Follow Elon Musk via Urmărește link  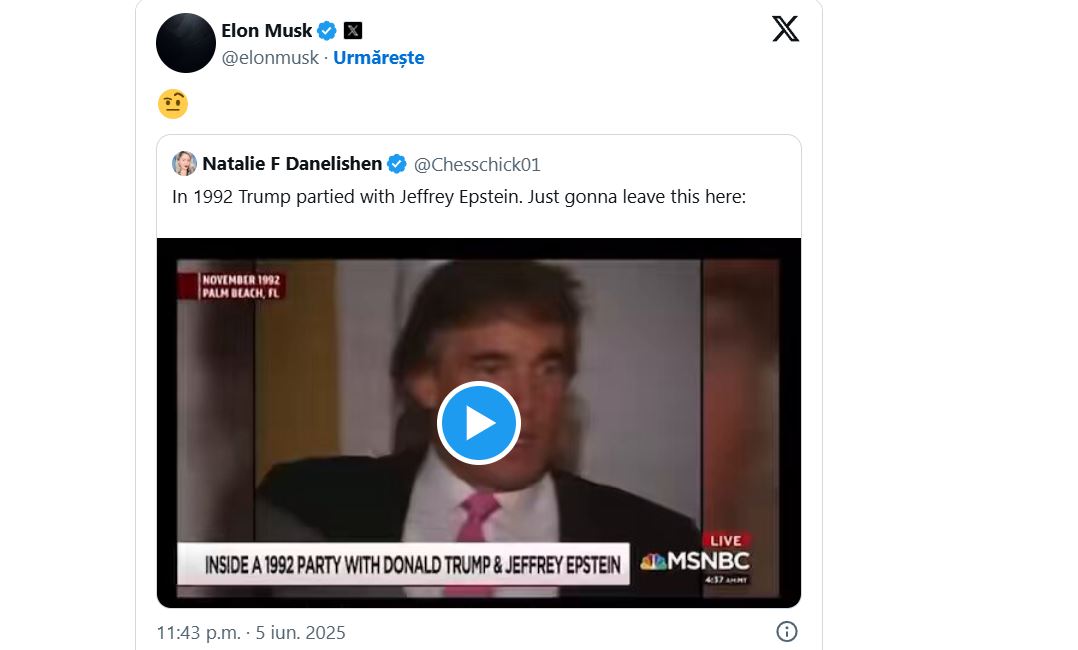click(x=379, y=58)
